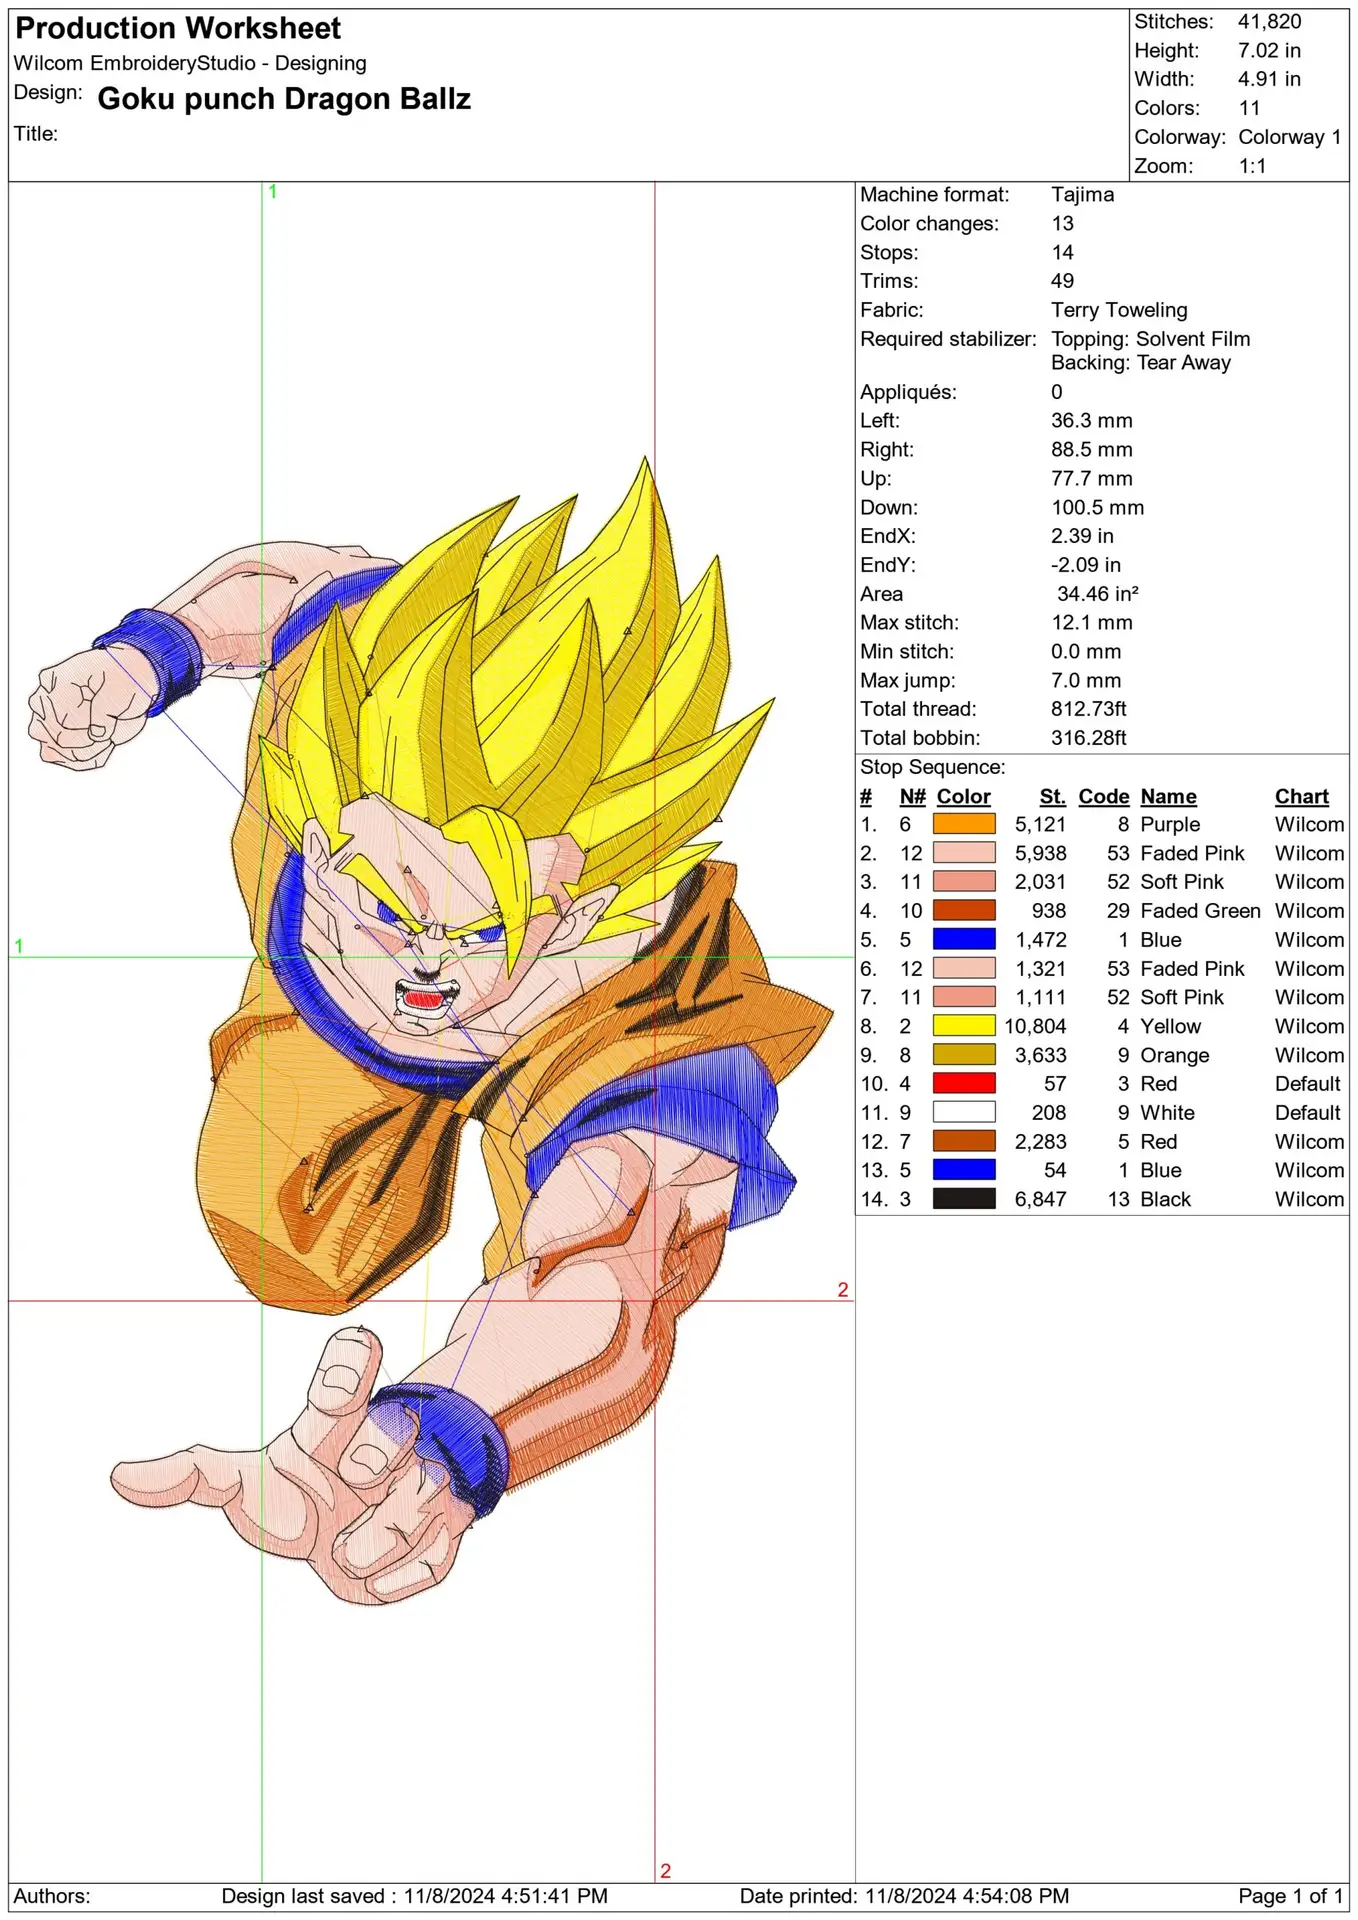
Task: Click the Max stitch value '12.1 mm'
Action: [1091, 623]
